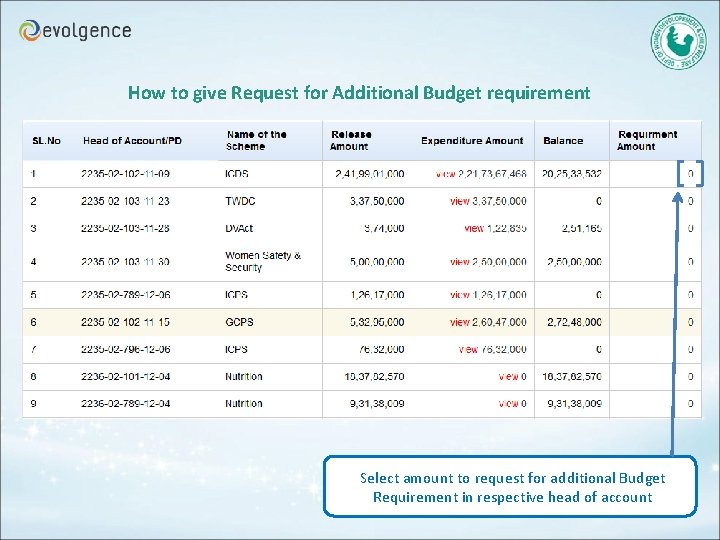The width and height of the screenshot is (720, 540).
Task: Click the ICDS scheme name
Action: (x=237, y=174)
